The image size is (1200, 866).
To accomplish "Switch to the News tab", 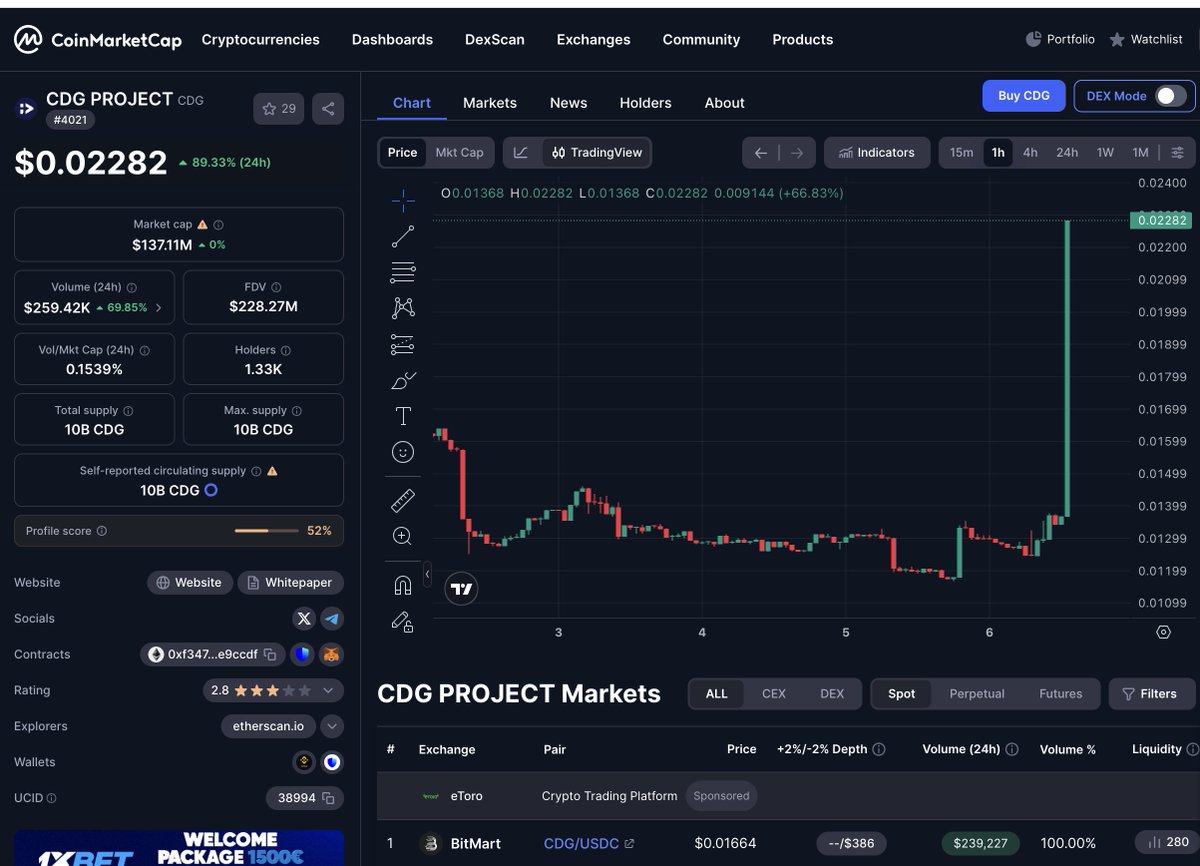I will click(568, 103).
